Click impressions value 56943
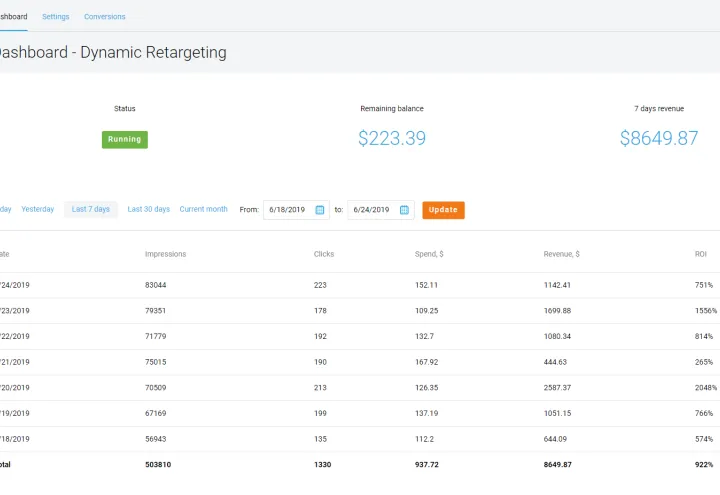 pyautogui.click(x=156, y=439)
